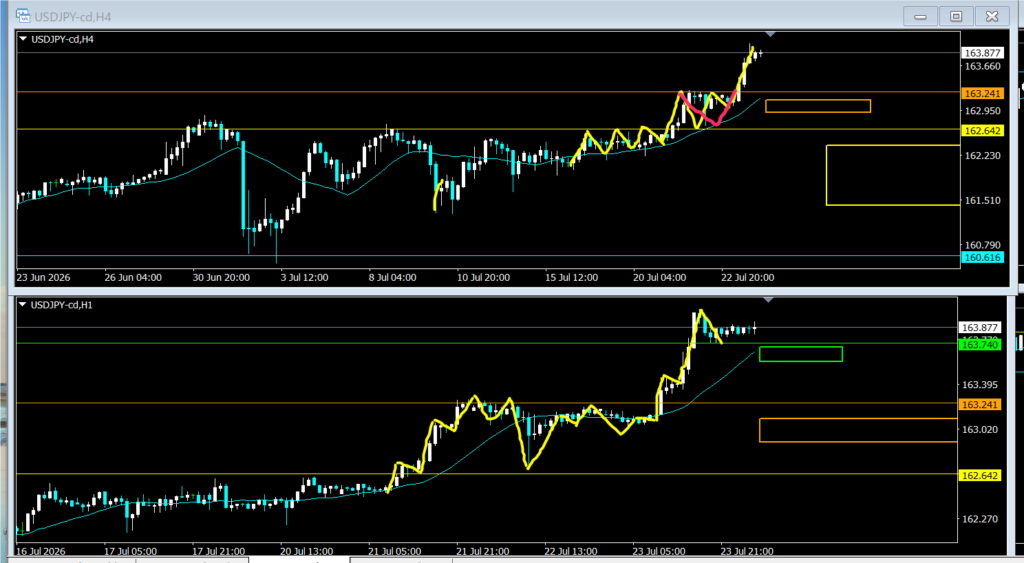Click the 8 Jul 04:00 time label
This screenshot has width=1024, height=563.
point(392,278)
